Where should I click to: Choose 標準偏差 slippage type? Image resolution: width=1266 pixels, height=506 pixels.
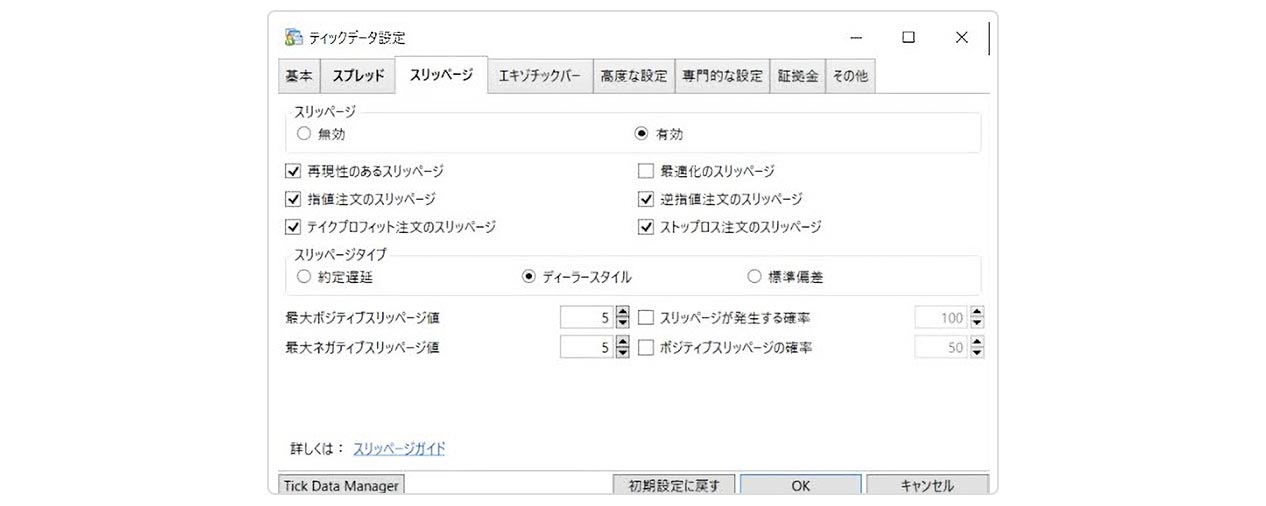(x=755, y=277)
